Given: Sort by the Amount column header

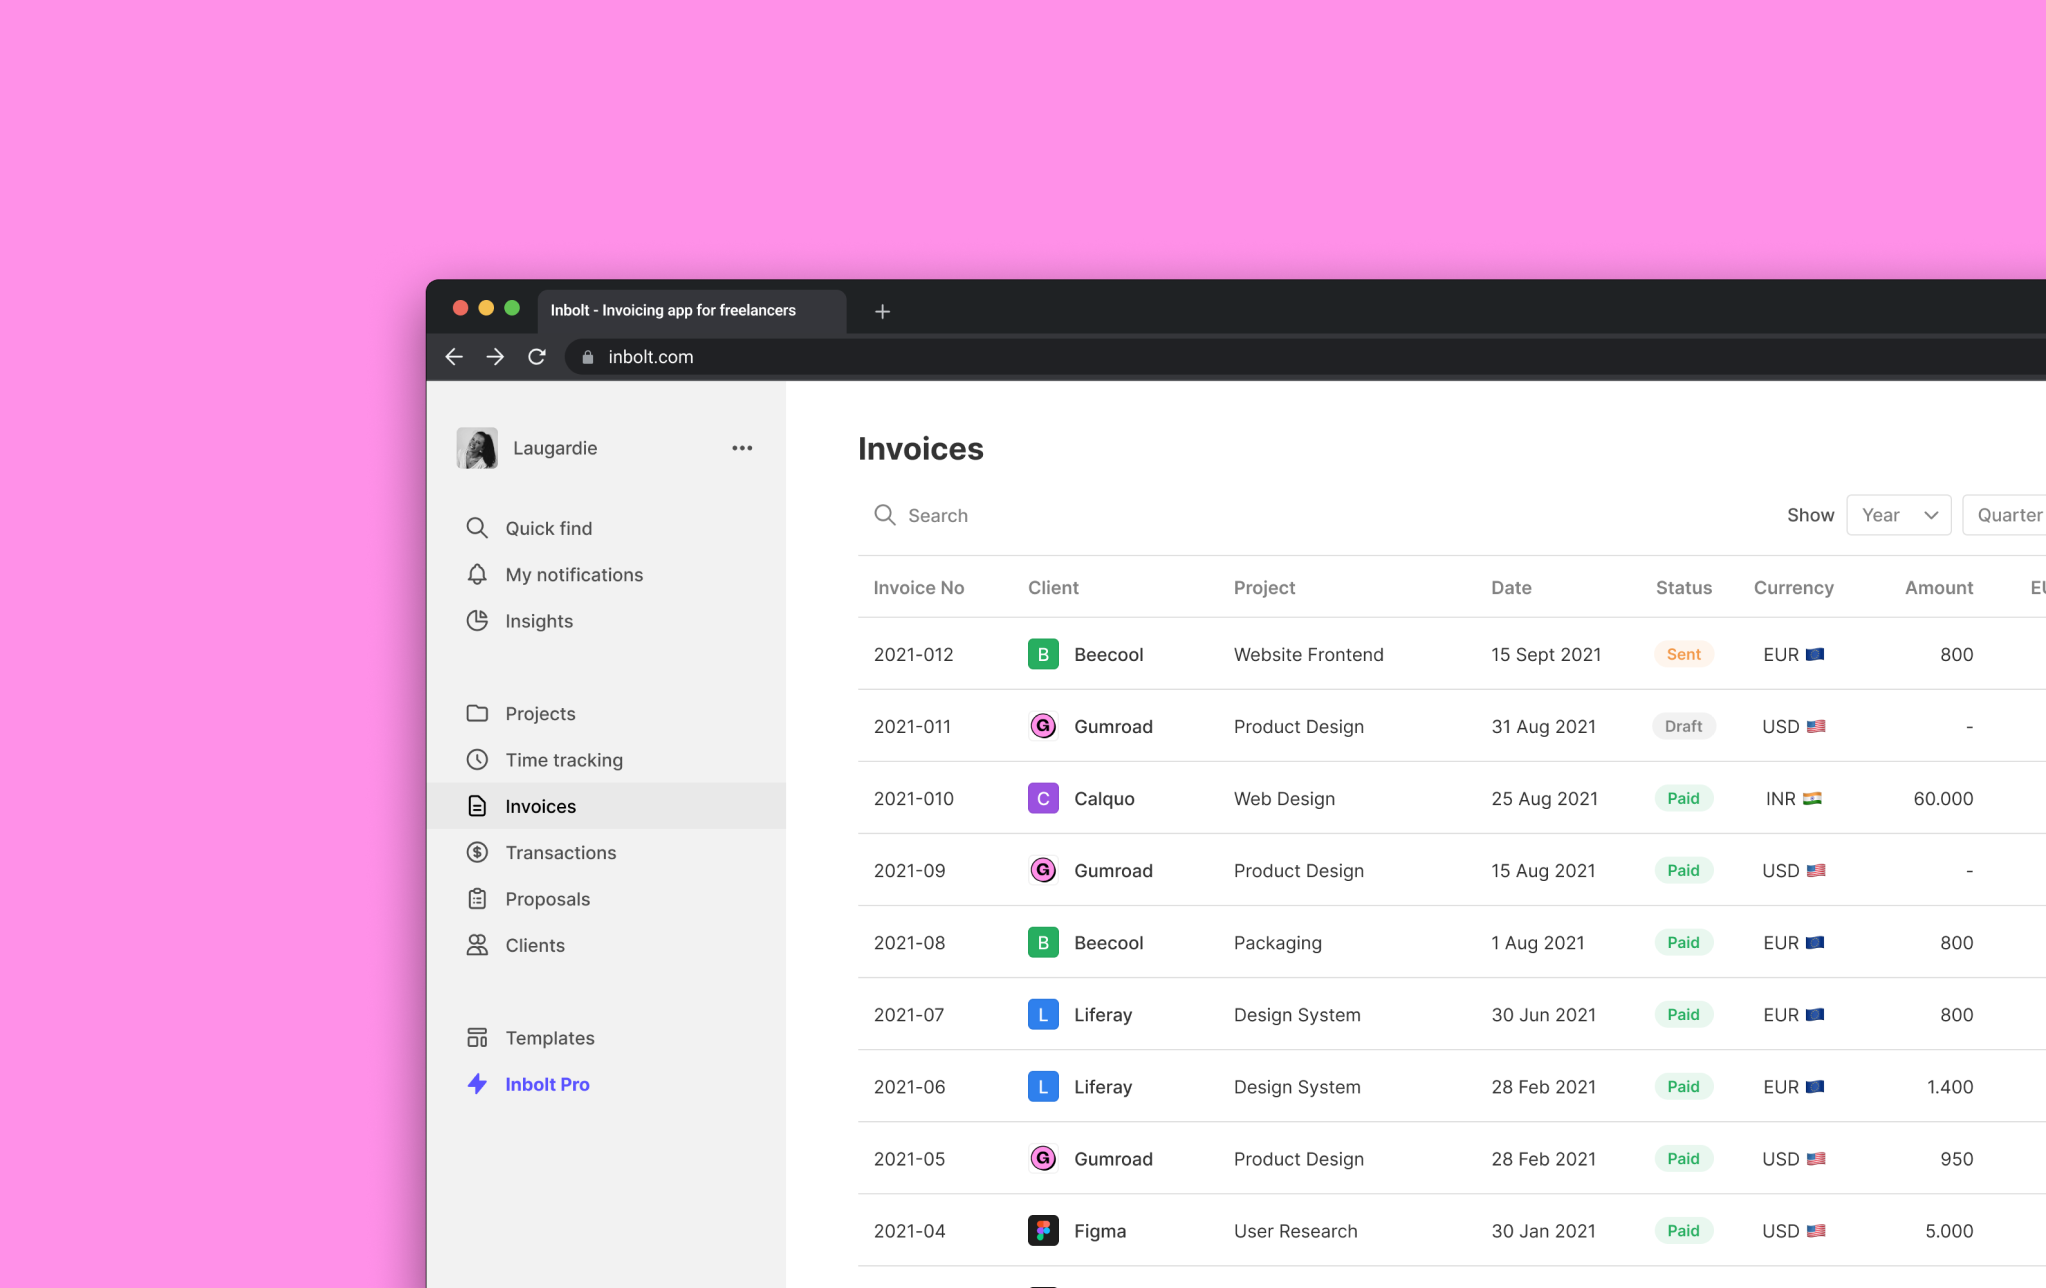Looking at the screenshot, I should click(x=1938, y=587).
